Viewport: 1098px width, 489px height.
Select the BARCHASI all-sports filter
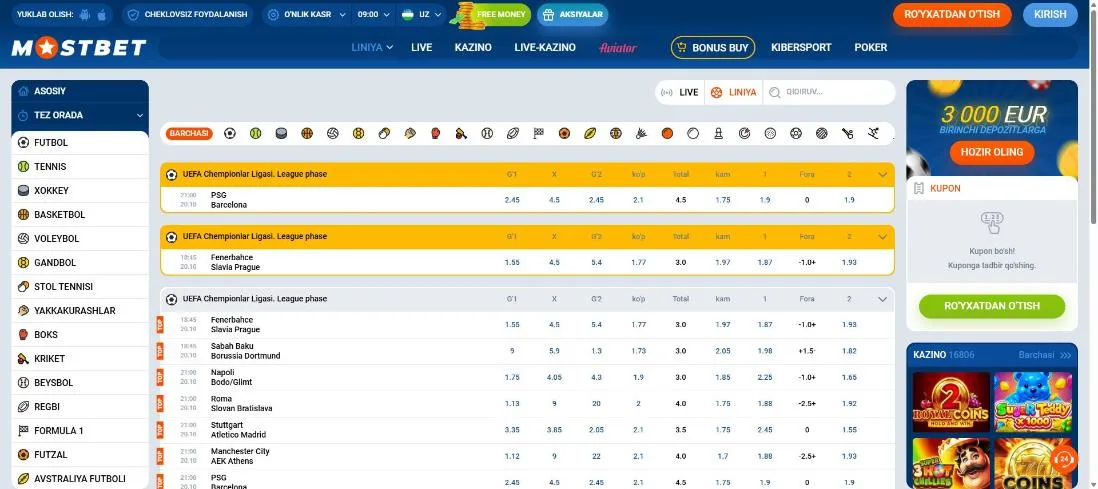(190, 133)
